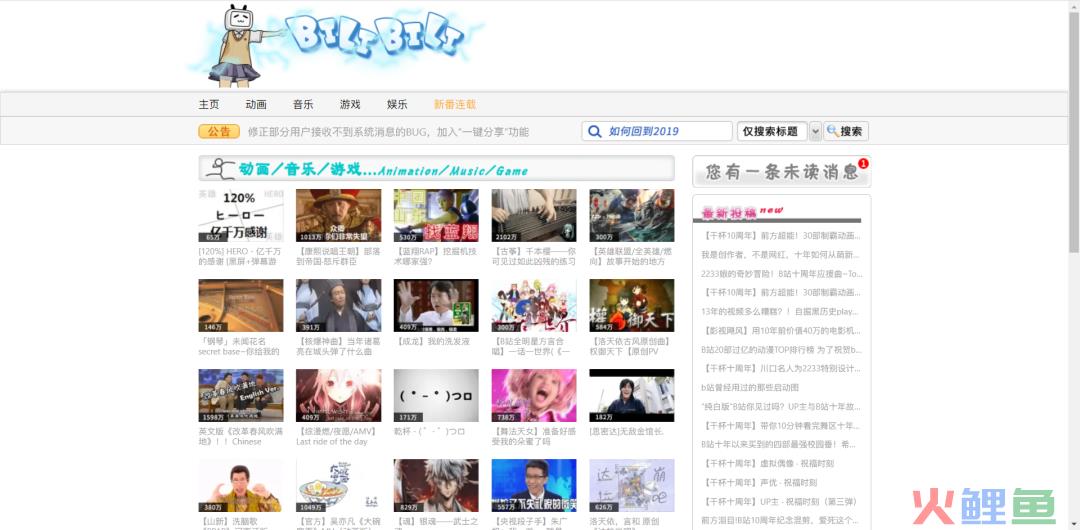Open the Last ride of the day AMV thumbnail
The height and width of the screenshot is (530, 1080).
pos(338,396)
